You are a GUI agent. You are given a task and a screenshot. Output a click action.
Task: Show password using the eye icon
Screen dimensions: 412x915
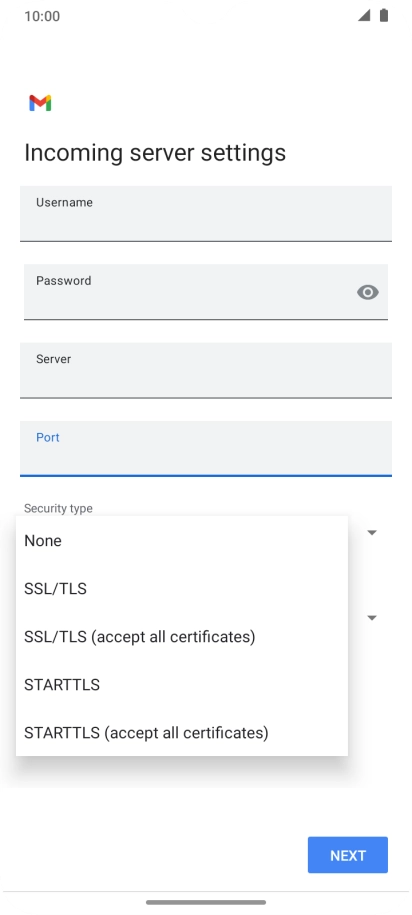[x=368, y=292]
